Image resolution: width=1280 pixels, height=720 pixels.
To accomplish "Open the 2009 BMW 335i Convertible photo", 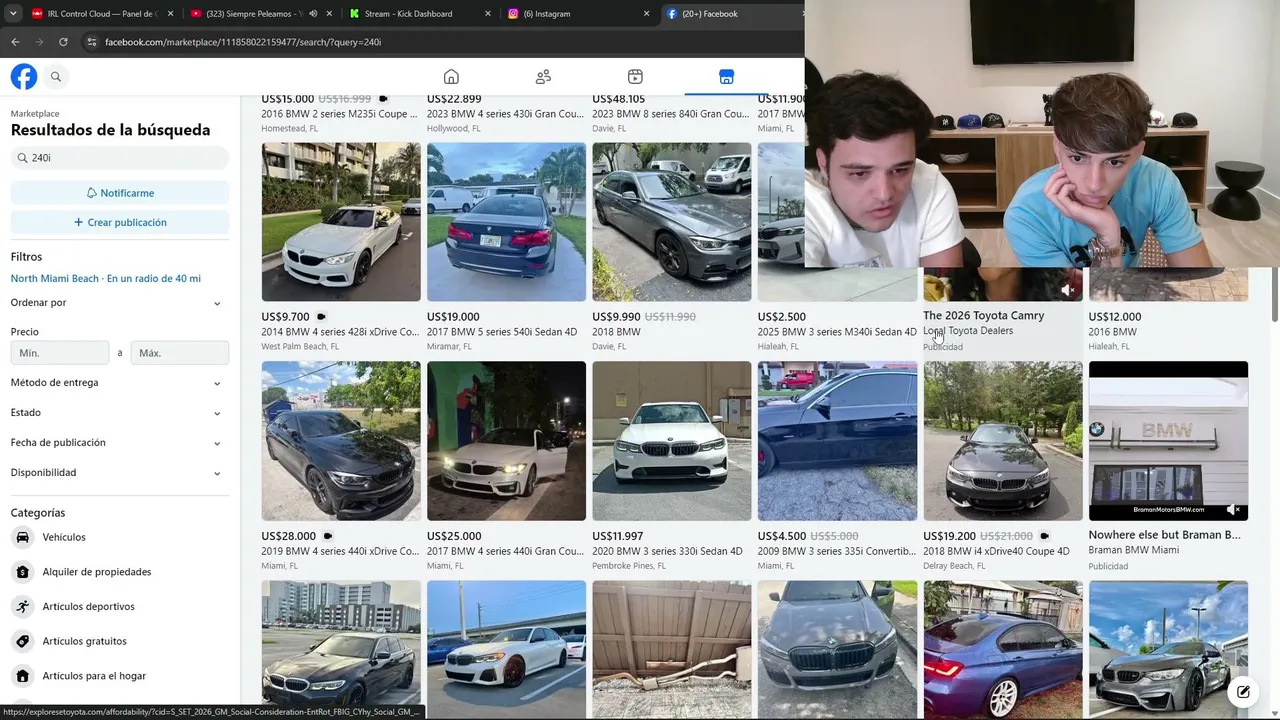I will (x=837, y=441).
